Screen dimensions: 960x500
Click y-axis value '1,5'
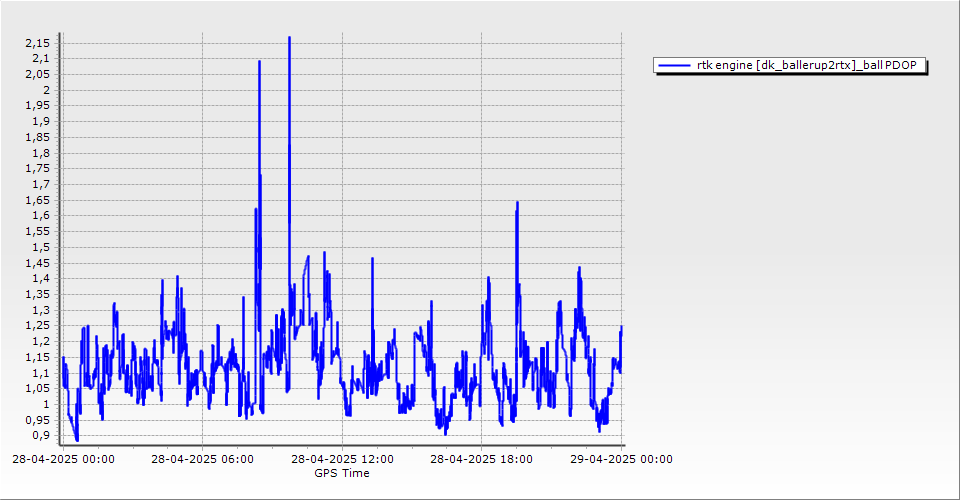pos(41,247)
